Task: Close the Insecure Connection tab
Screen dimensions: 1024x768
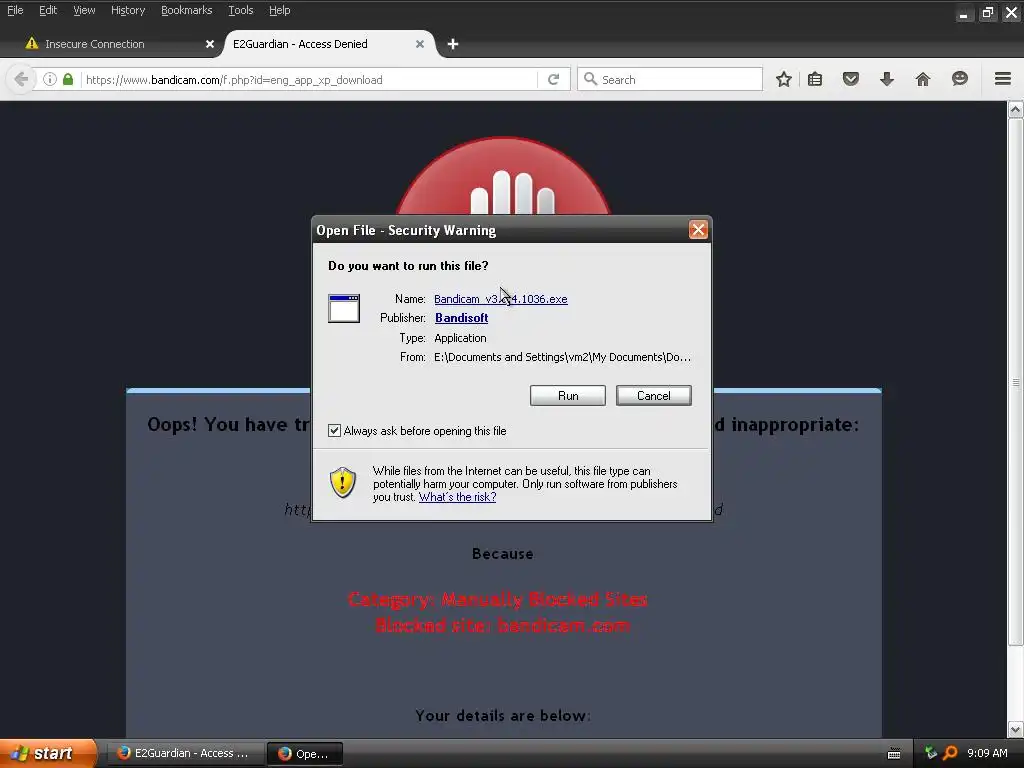Action: click(x=210, y=44)
